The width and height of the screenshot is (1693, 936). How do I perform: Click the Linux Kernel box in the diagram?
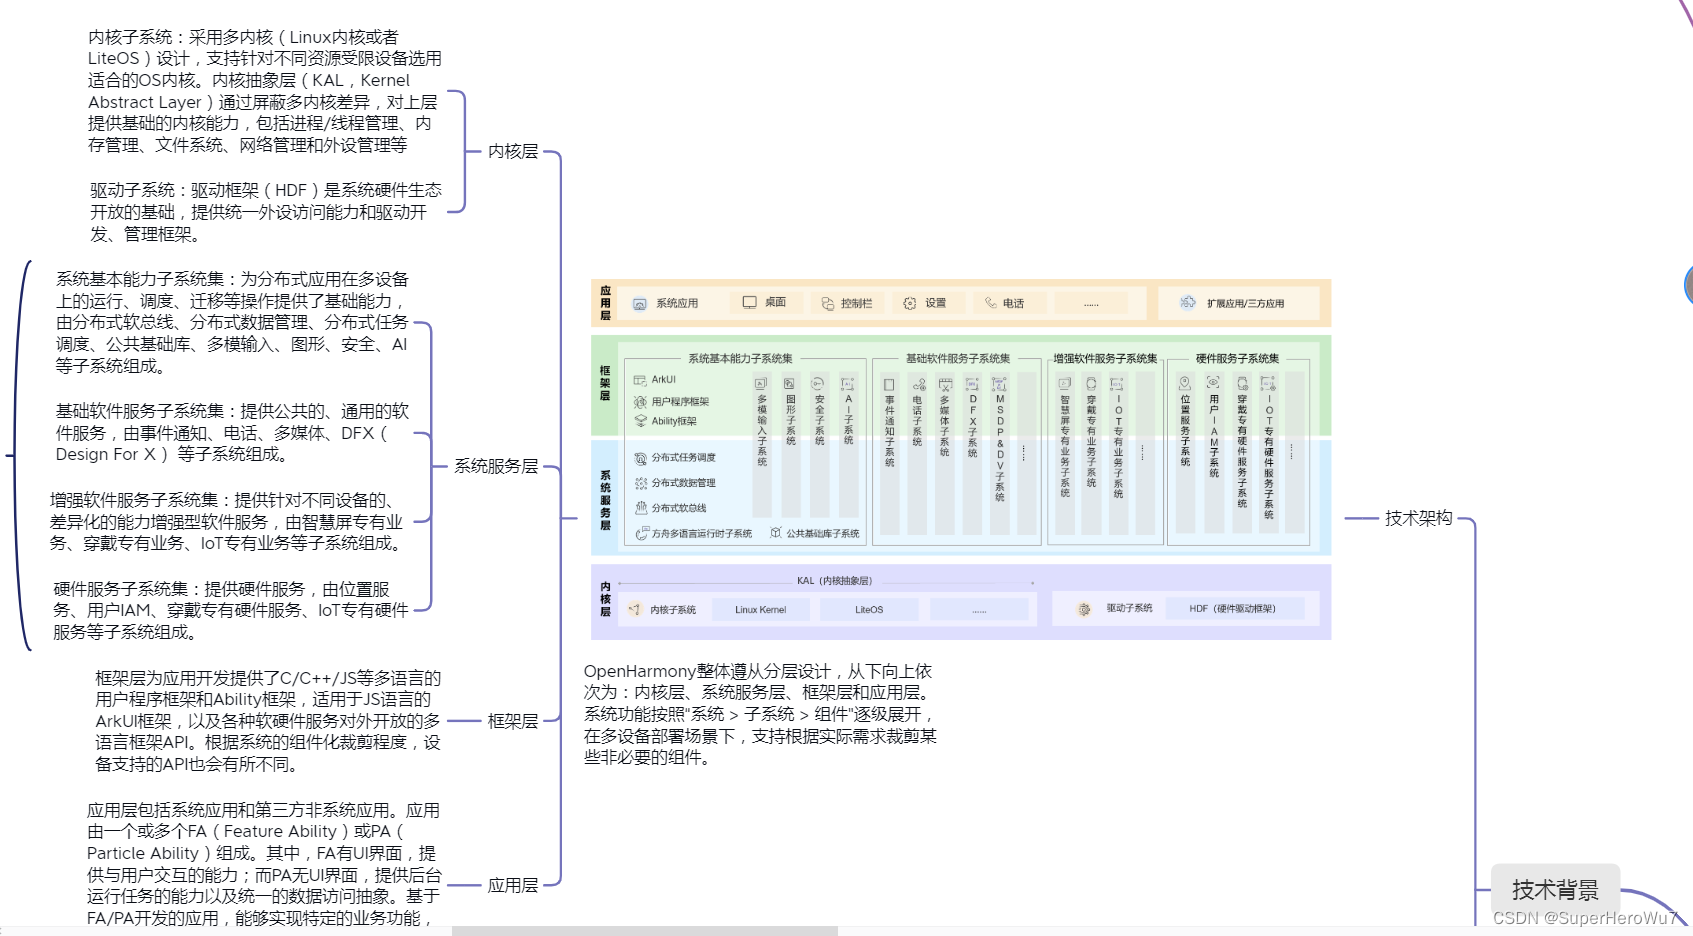pos(760,609)
